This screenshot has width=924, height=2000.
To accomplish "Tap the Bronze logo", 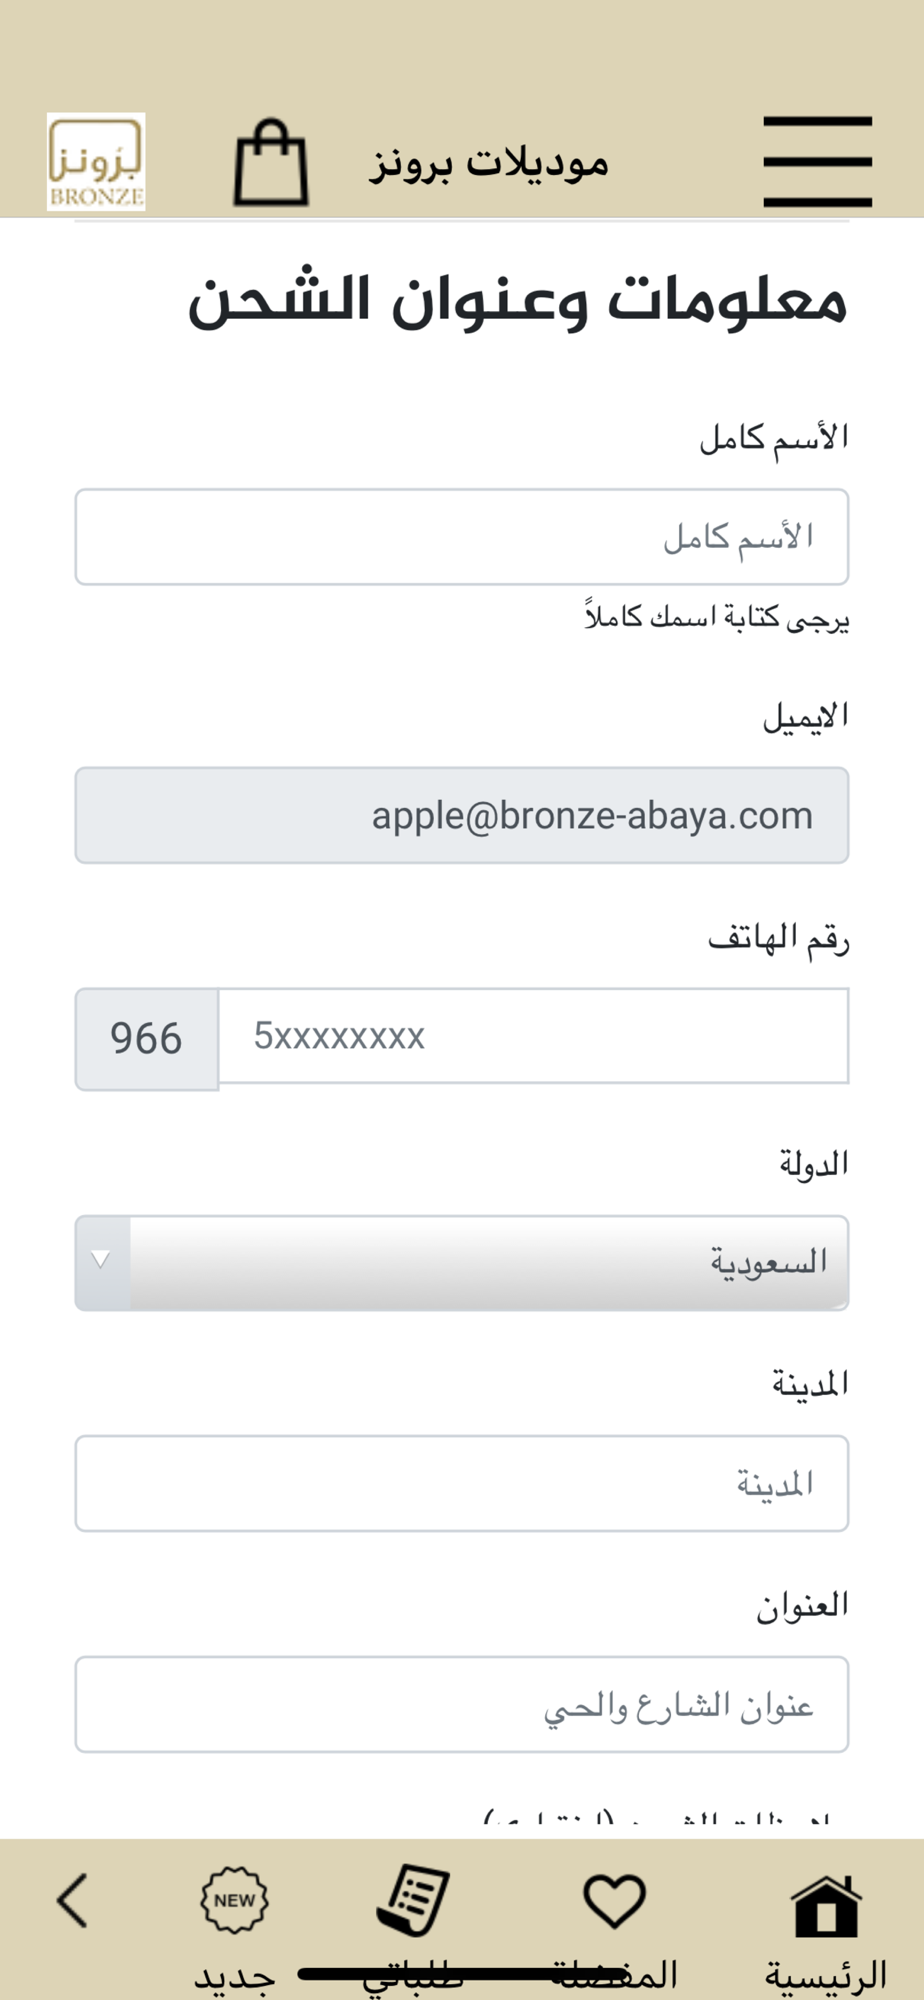I will coord(96,162).
